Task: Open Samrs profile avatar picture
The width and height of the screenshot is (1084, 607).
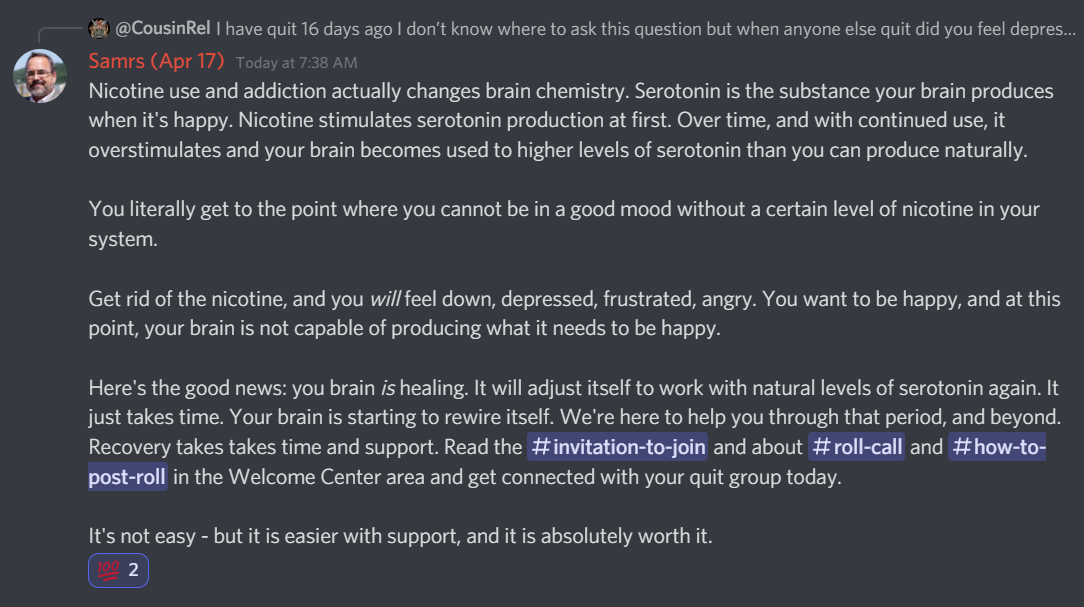Action: click(x=40, y=76)
